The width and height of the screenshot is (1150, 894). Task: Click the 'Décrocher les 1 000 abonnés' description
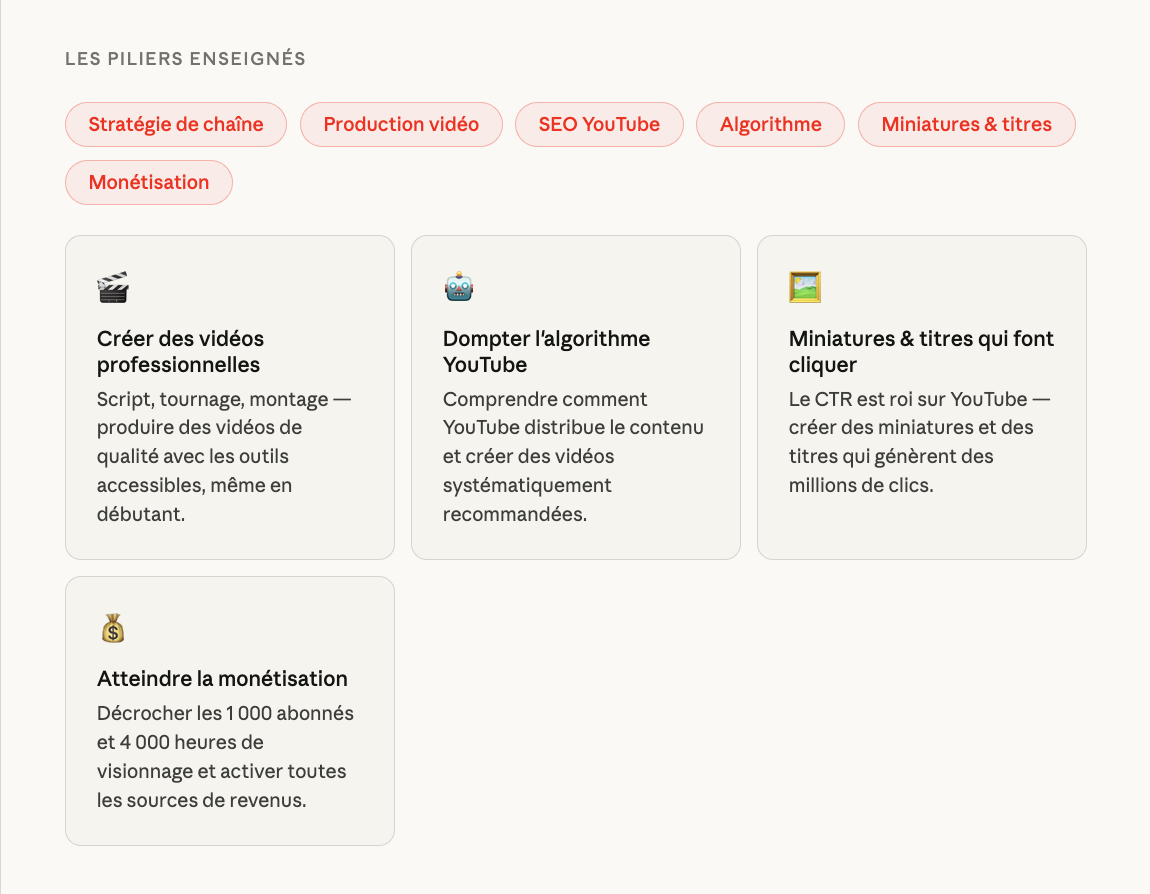[225, 757]
